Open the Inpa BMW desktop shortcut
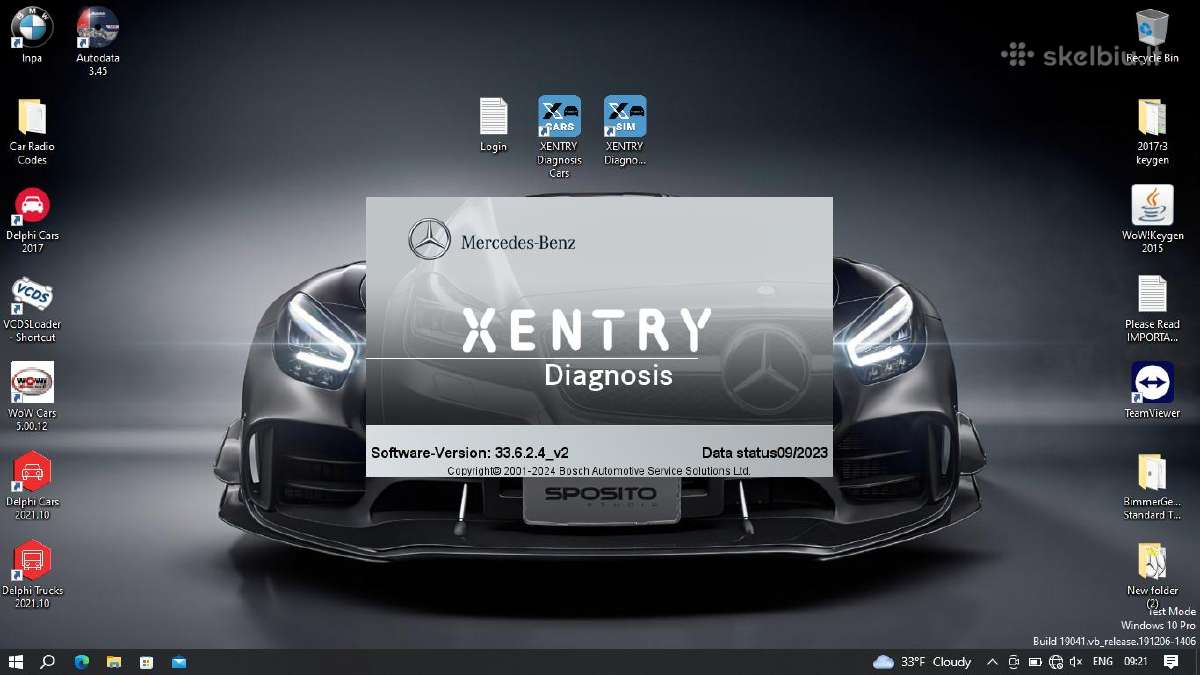This screenshot has height=675, width=1200. 32,36
